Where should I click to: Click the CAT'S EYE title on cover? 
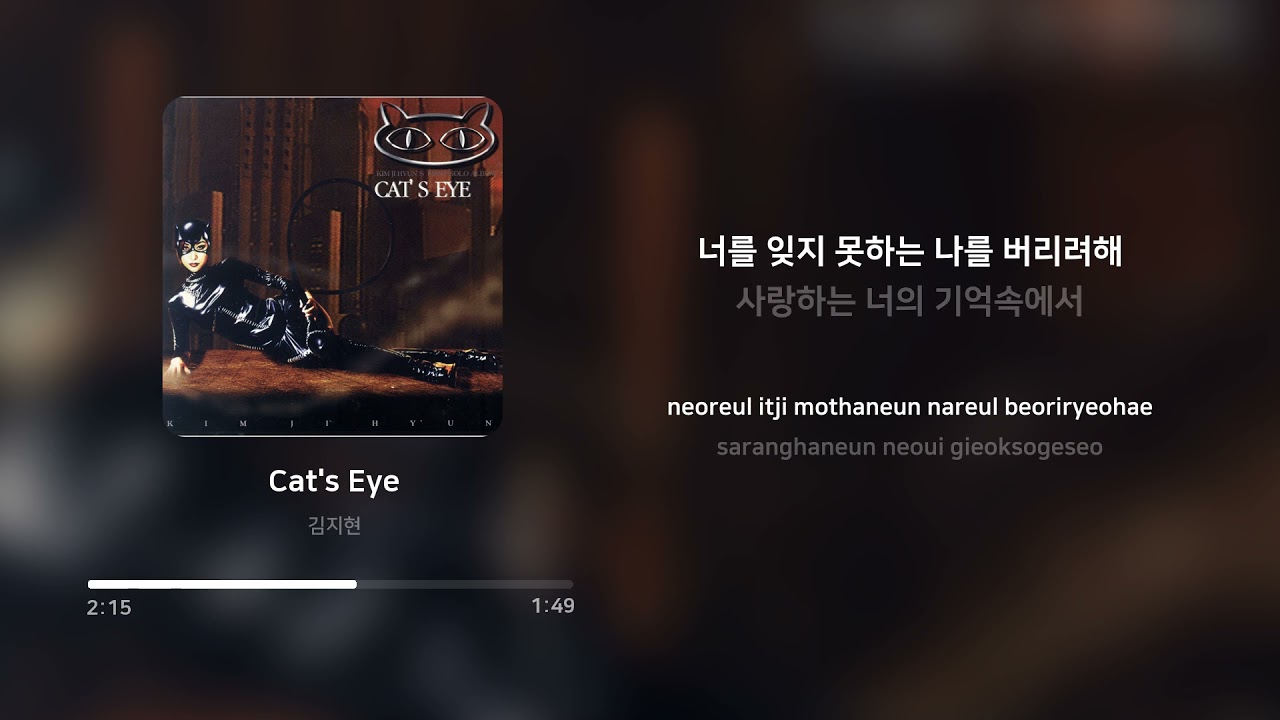[x=422, y=188]
